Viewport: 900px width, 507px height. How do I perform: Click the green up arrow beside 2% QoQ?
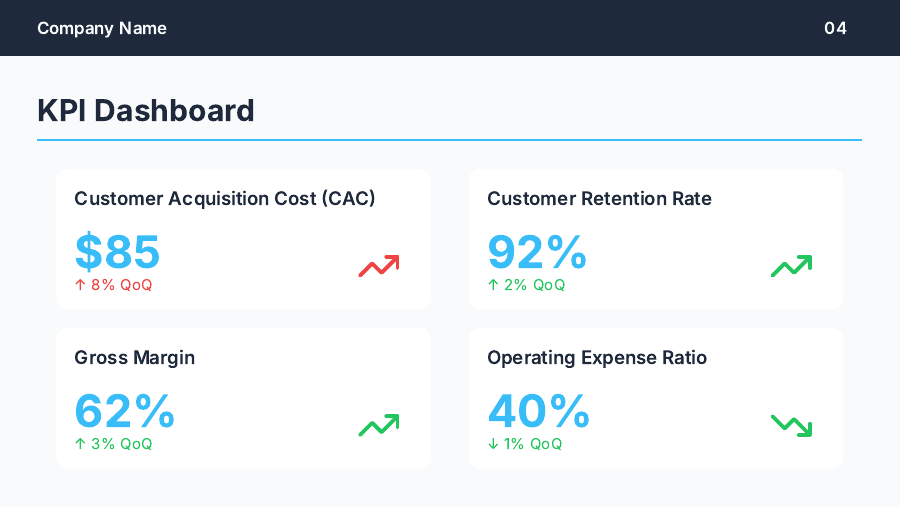(x=493, y=285)
